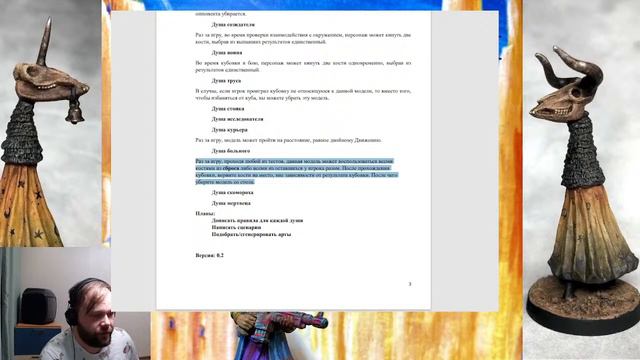
Task: Click the unicorn-skull miniature photo with the bell
Action: (51, 123)
